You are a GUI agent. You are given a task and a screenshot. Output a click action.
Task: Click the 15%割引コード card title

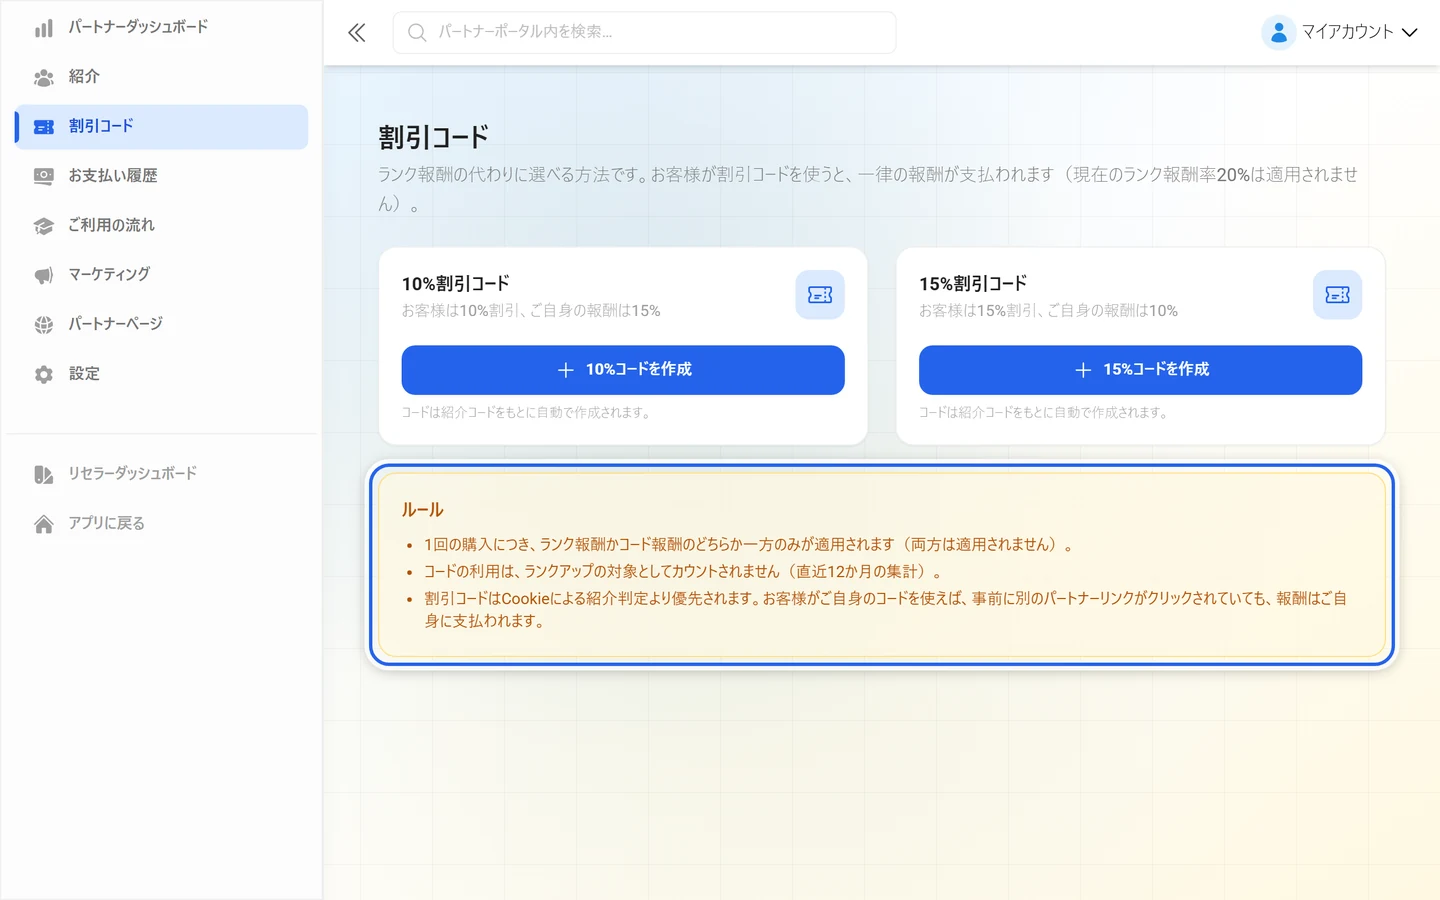973,284
